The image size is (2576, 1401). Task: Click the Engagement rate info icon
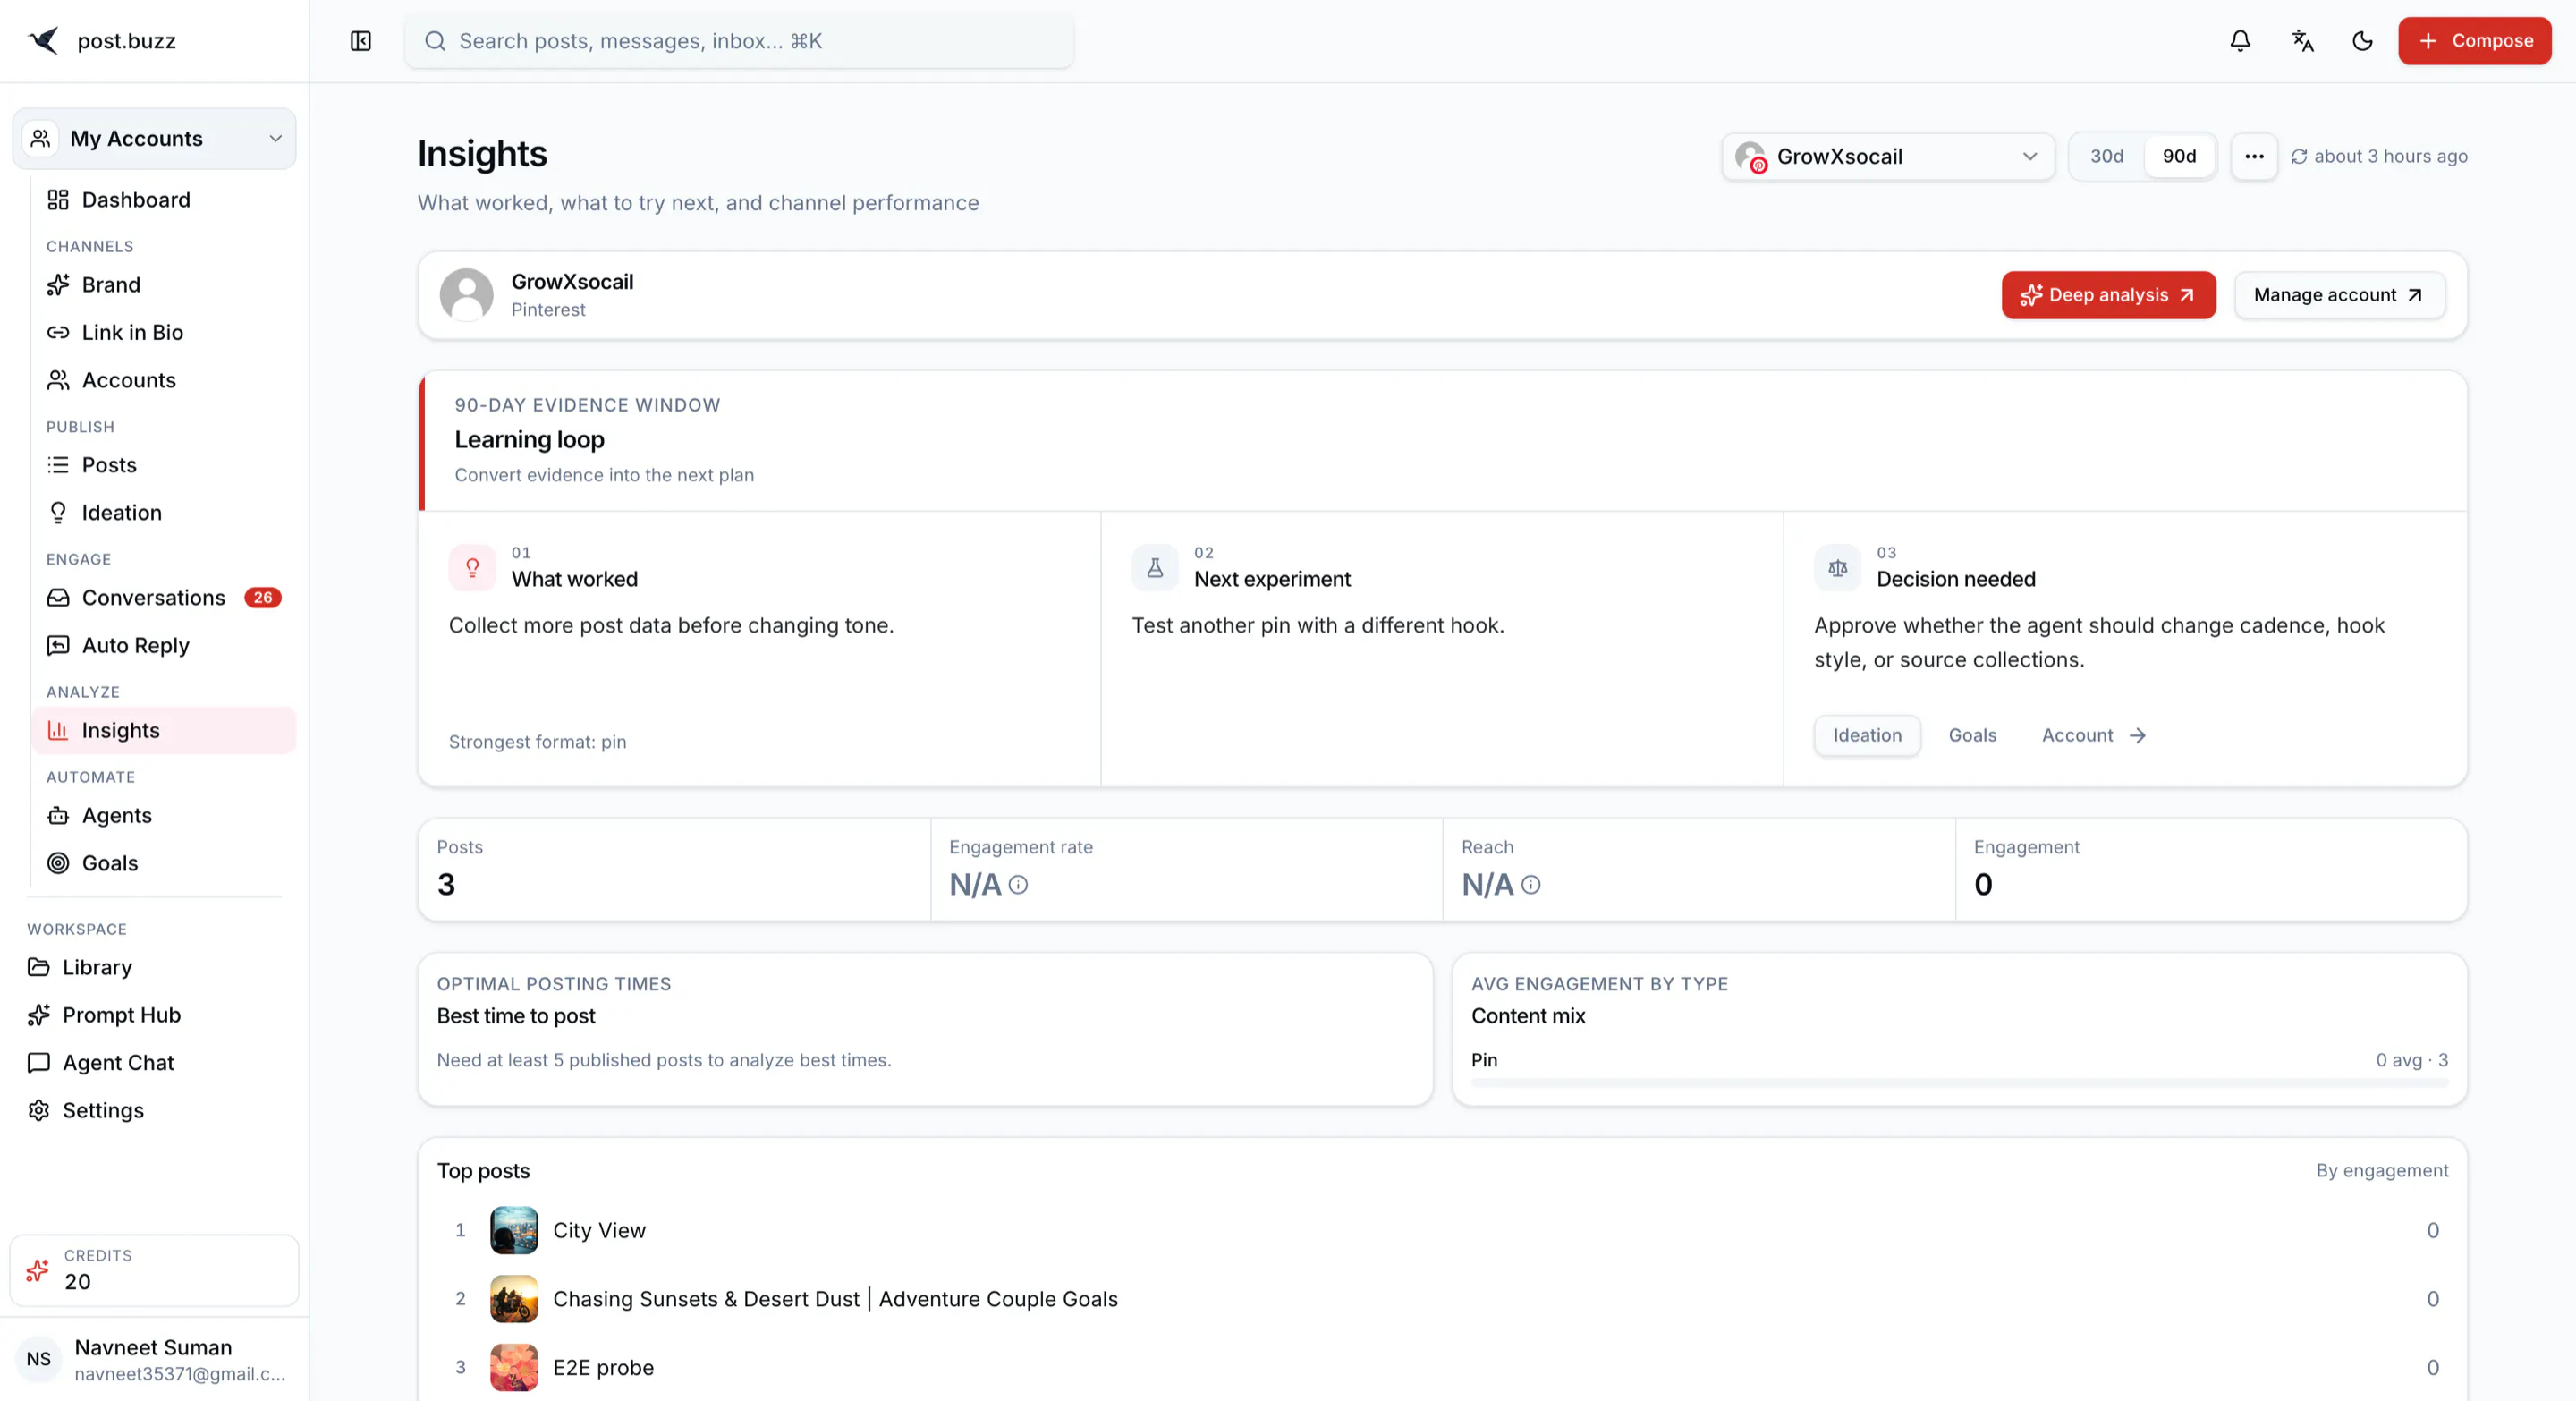tap(1018, 885)
